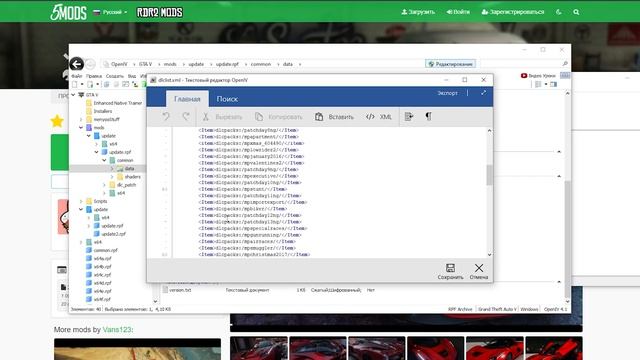Screen dimensions: 640x360
Task: Select Enhanced Native Trainer folder in tree
Action: click(114, 103)
